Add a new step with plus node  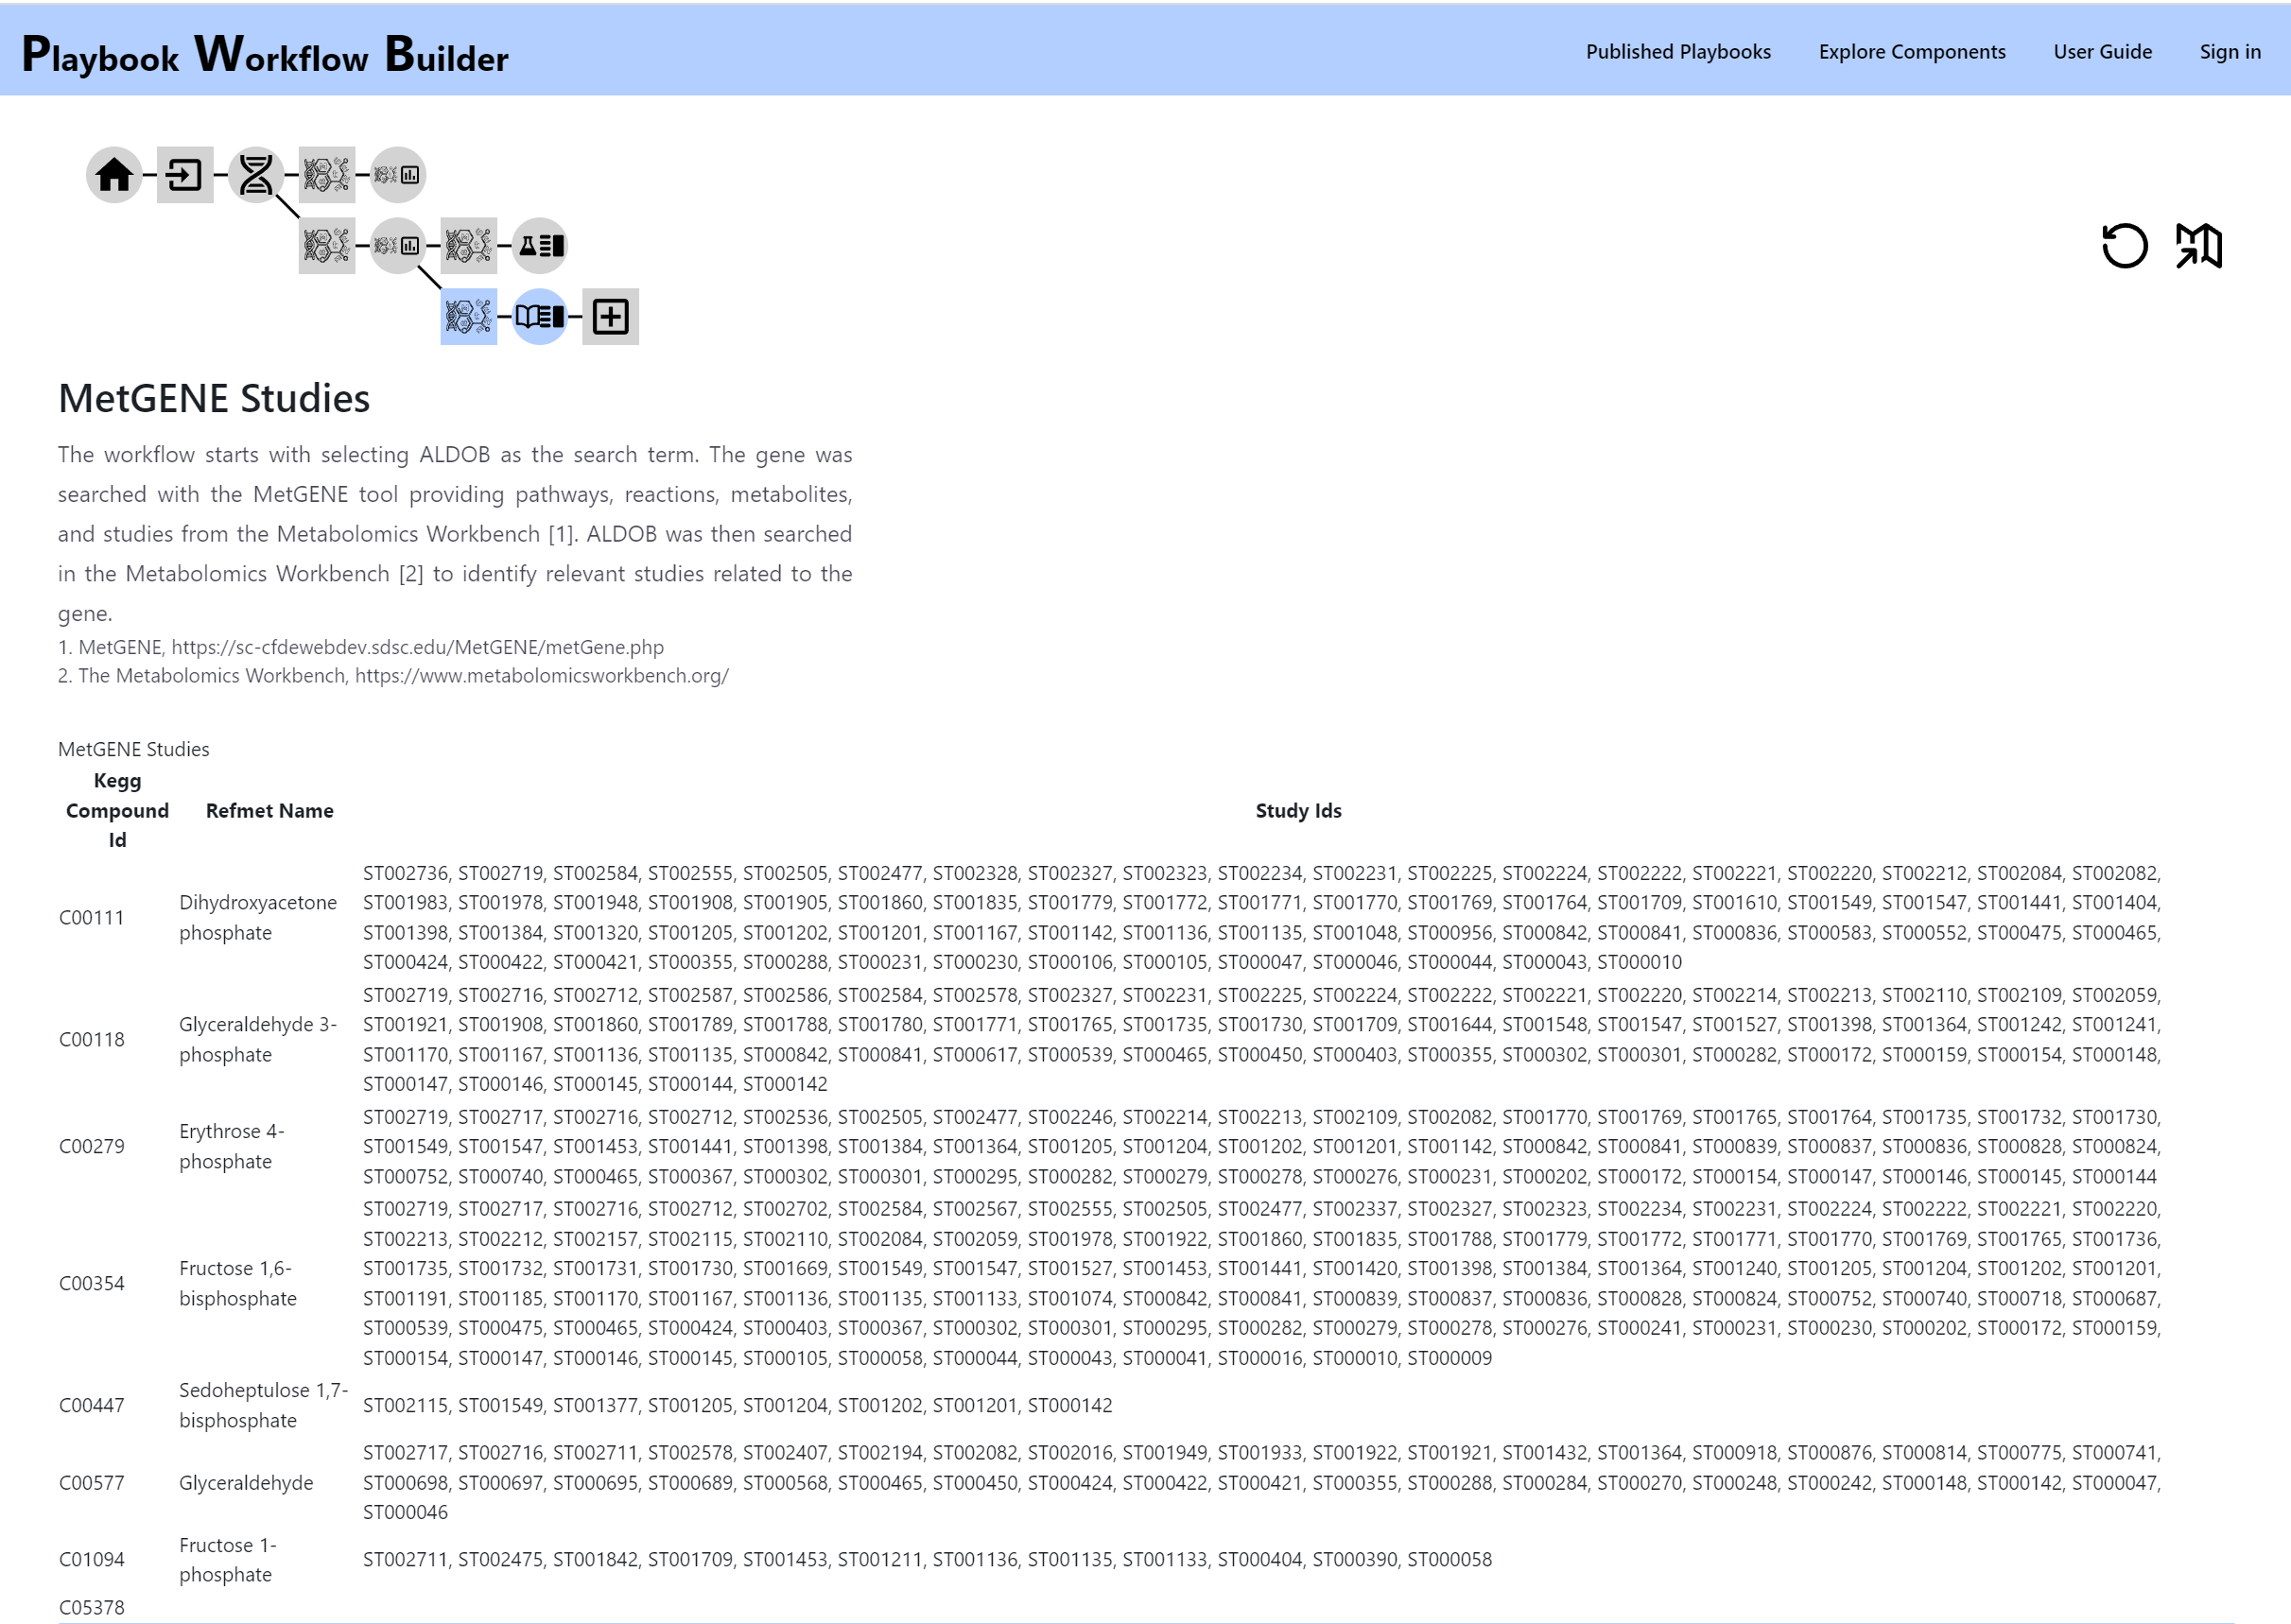[x=611, y=317]
